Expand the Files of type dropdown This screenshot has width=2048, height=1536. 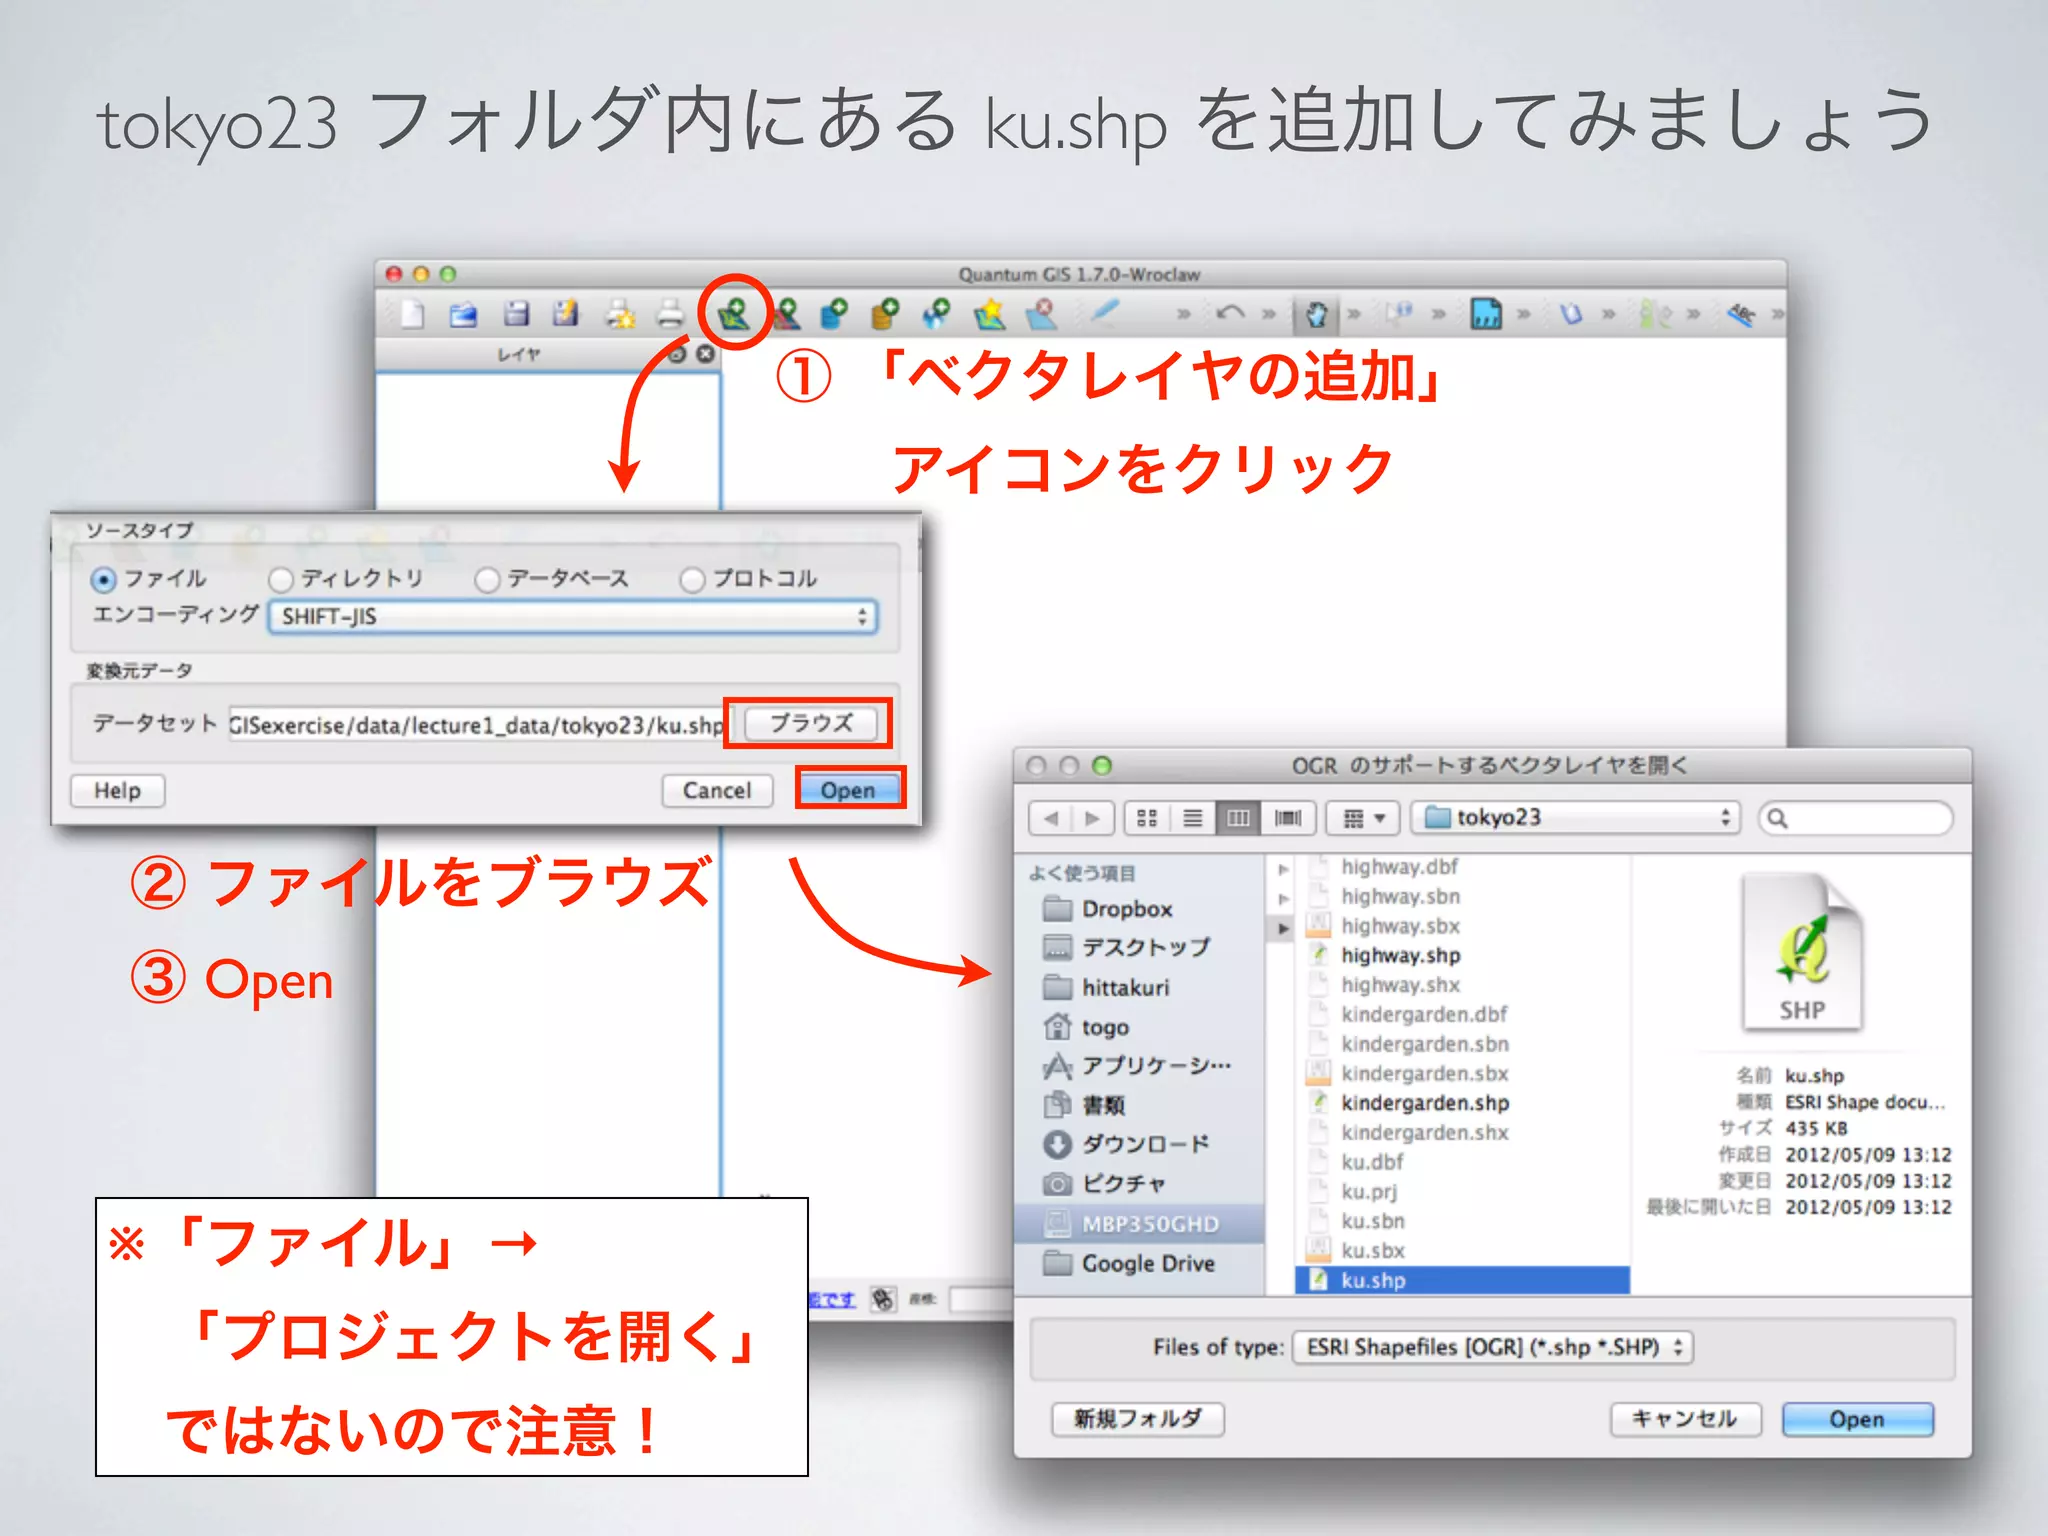pyautogui.click(x=1491, y=1348)
